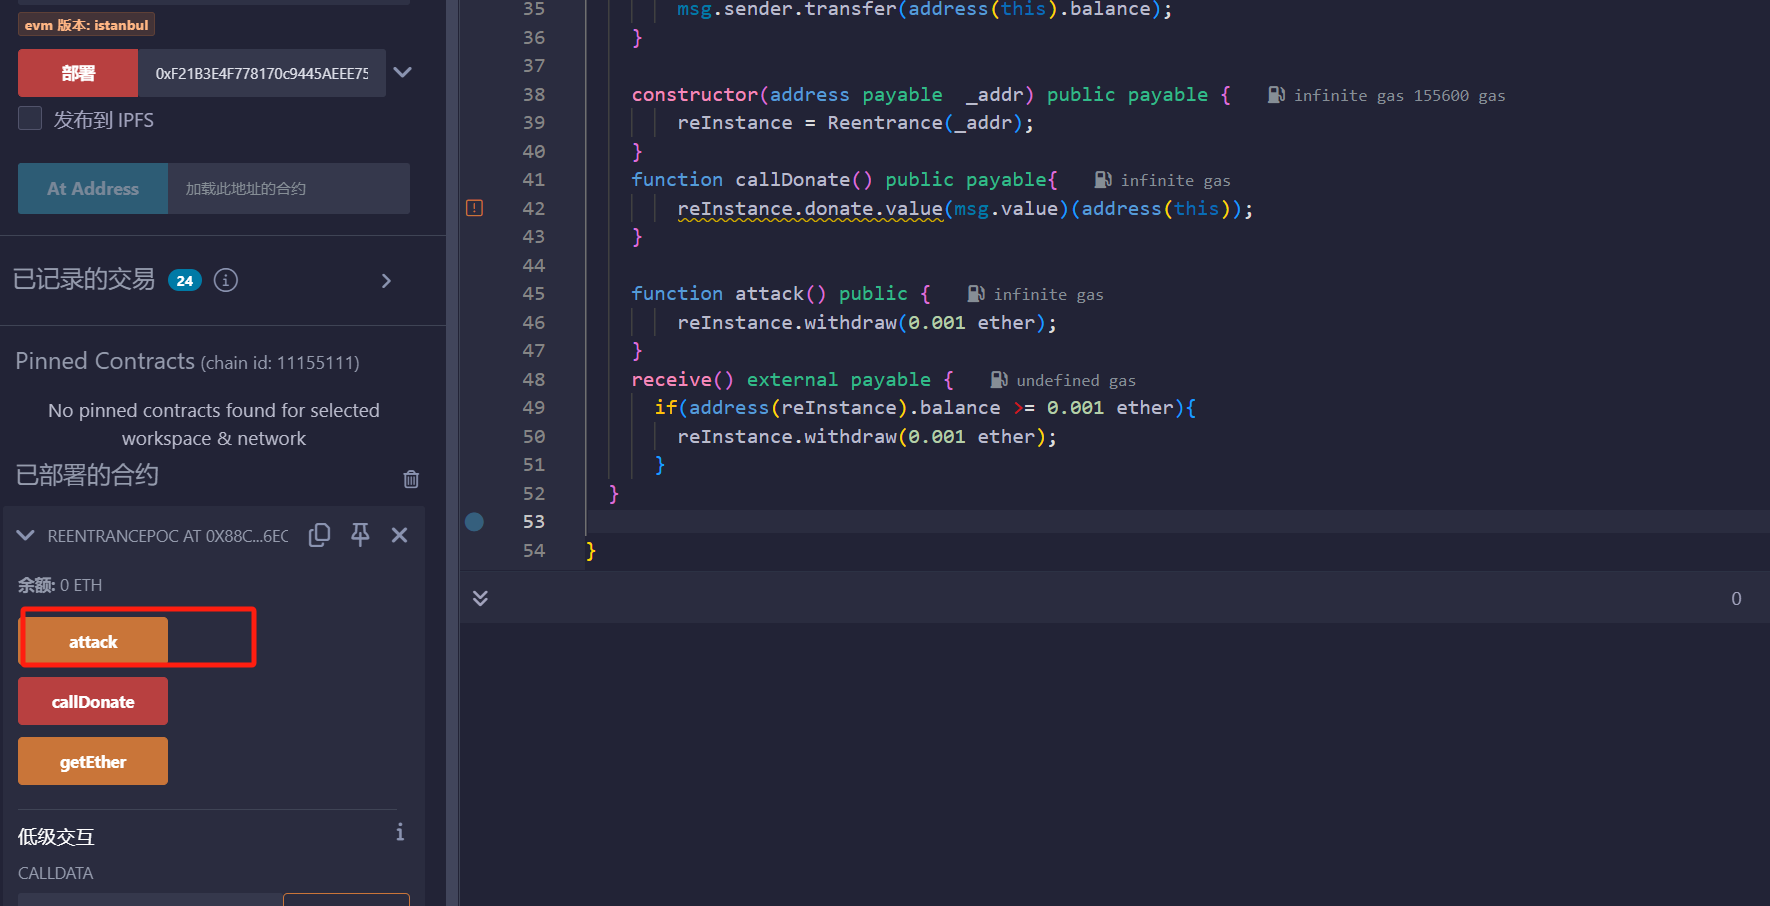The image size is (1770, 906).
Task: Click the gas icon next to constructor
Action: coord(1276,95)
